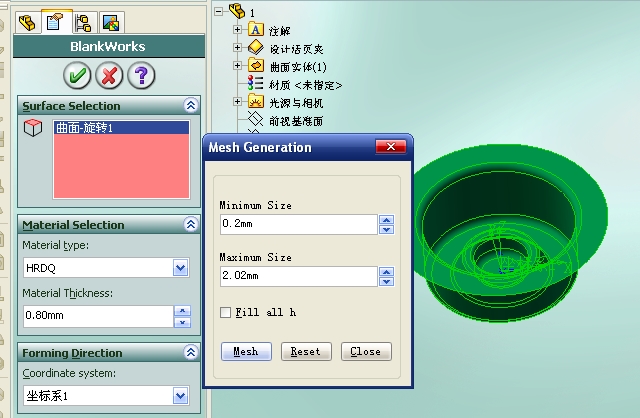Collapse the Material Selection section
This screenshot has height=418, width=640.
point(191,225)
